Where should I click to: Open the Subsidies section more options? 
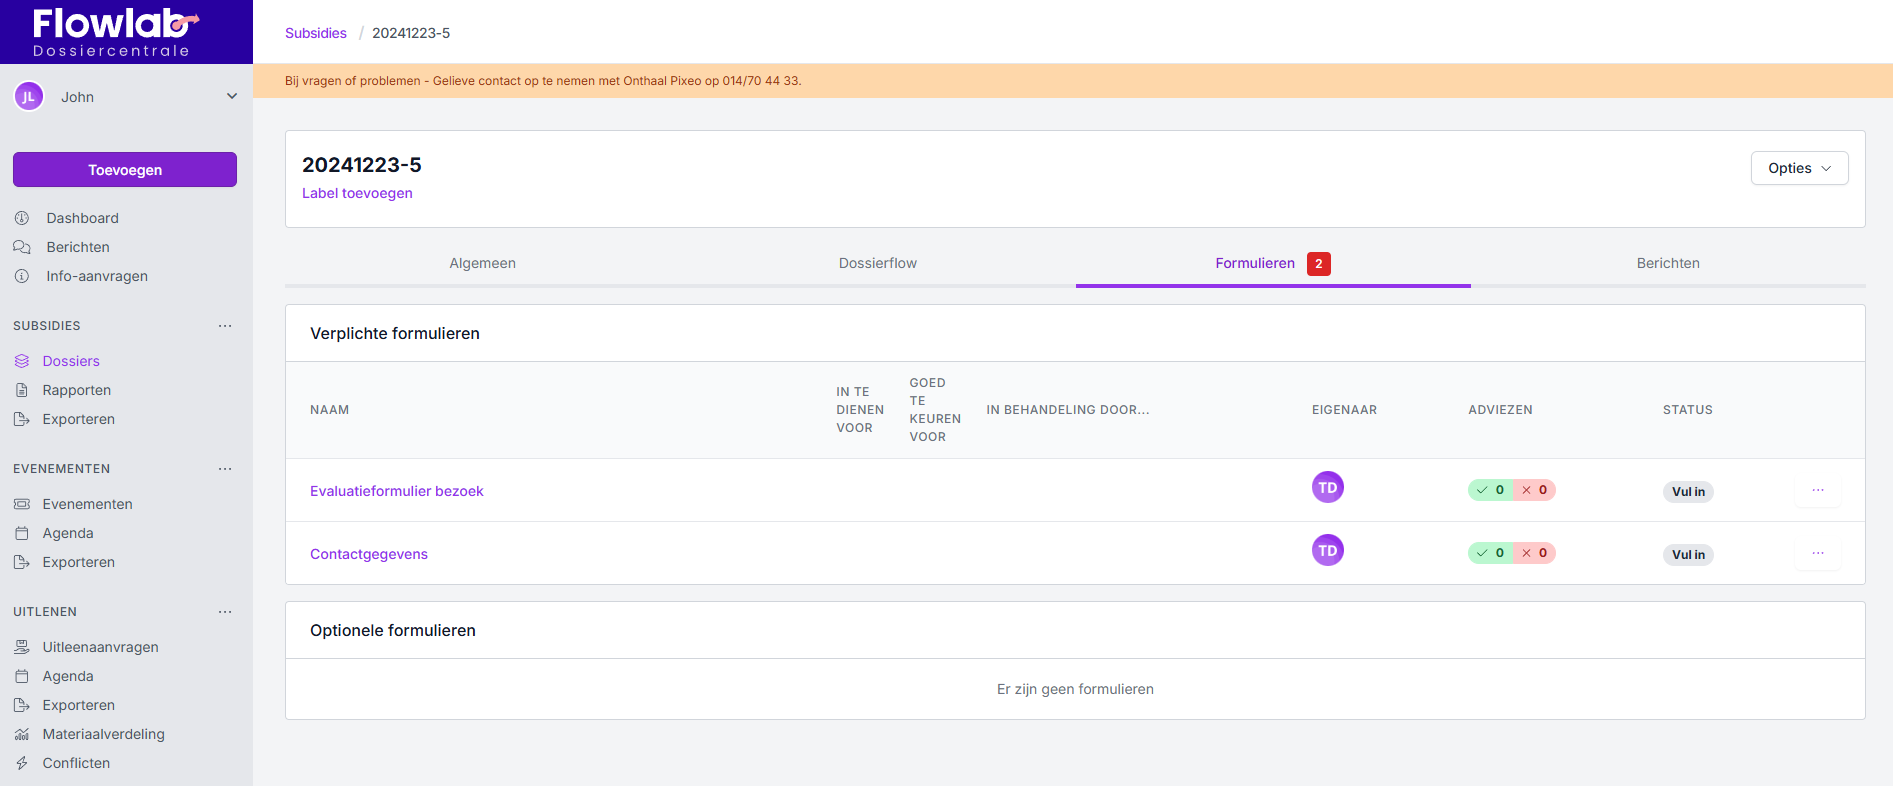coord(225,326)
